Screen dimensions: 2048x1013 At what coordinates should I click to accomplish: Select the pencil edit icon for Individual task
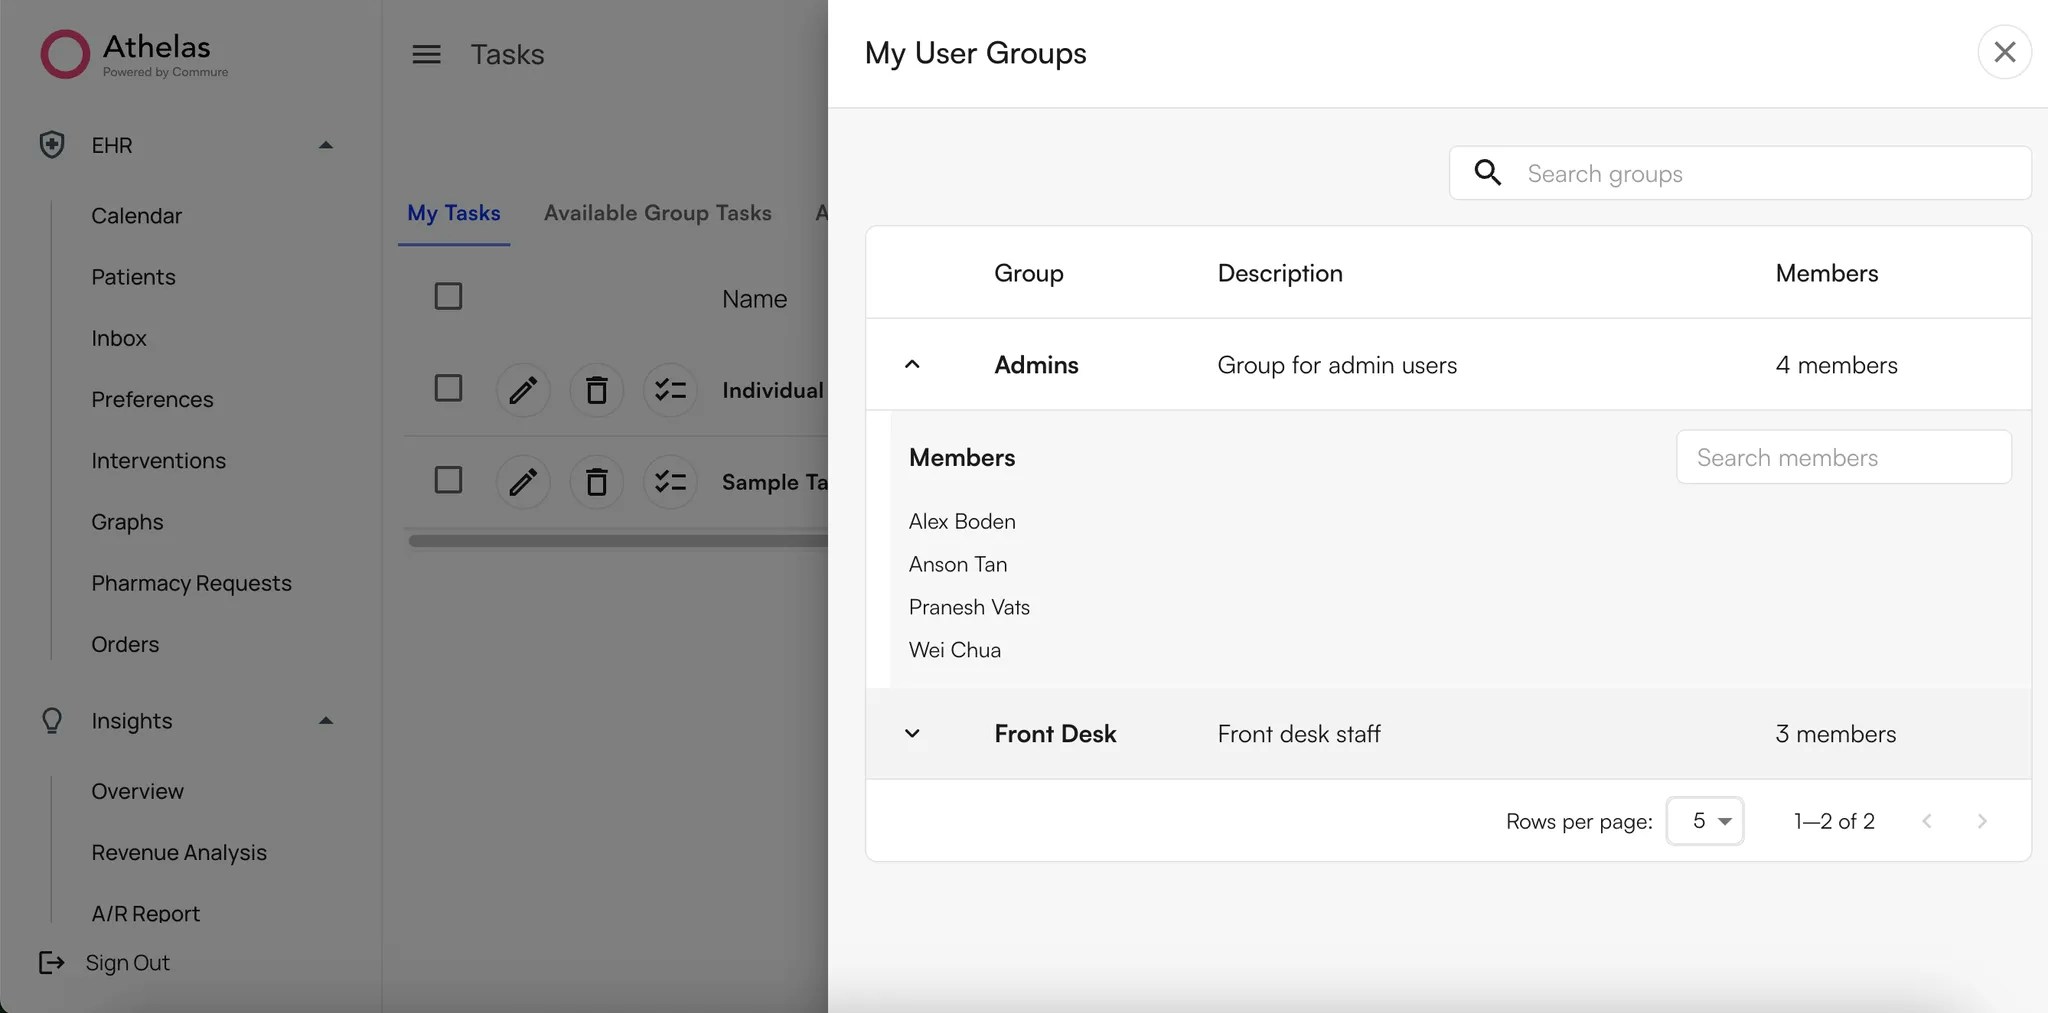click(523, 390)
